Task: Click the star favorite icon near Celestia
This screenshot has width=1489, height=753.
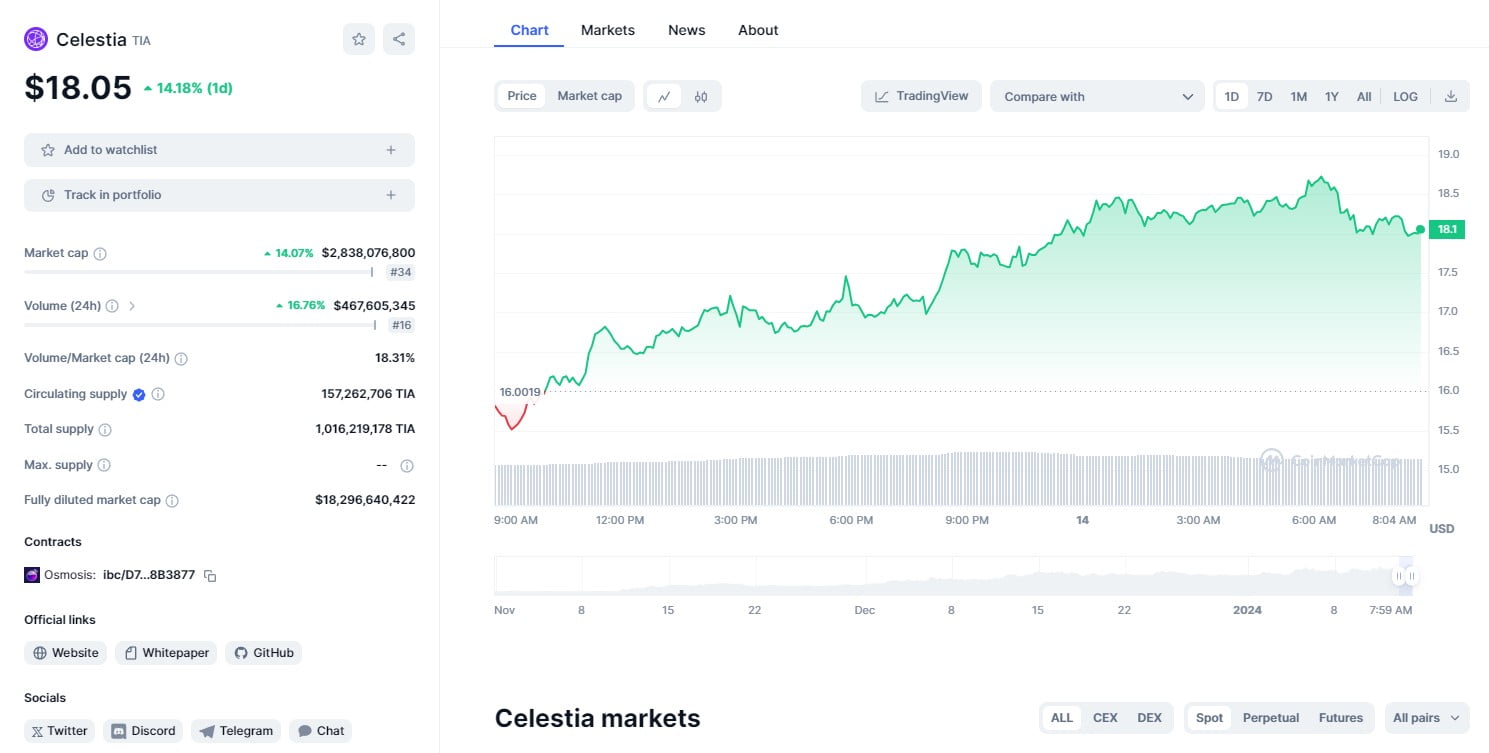Action: pyautogui.click(x=359, y=39)
